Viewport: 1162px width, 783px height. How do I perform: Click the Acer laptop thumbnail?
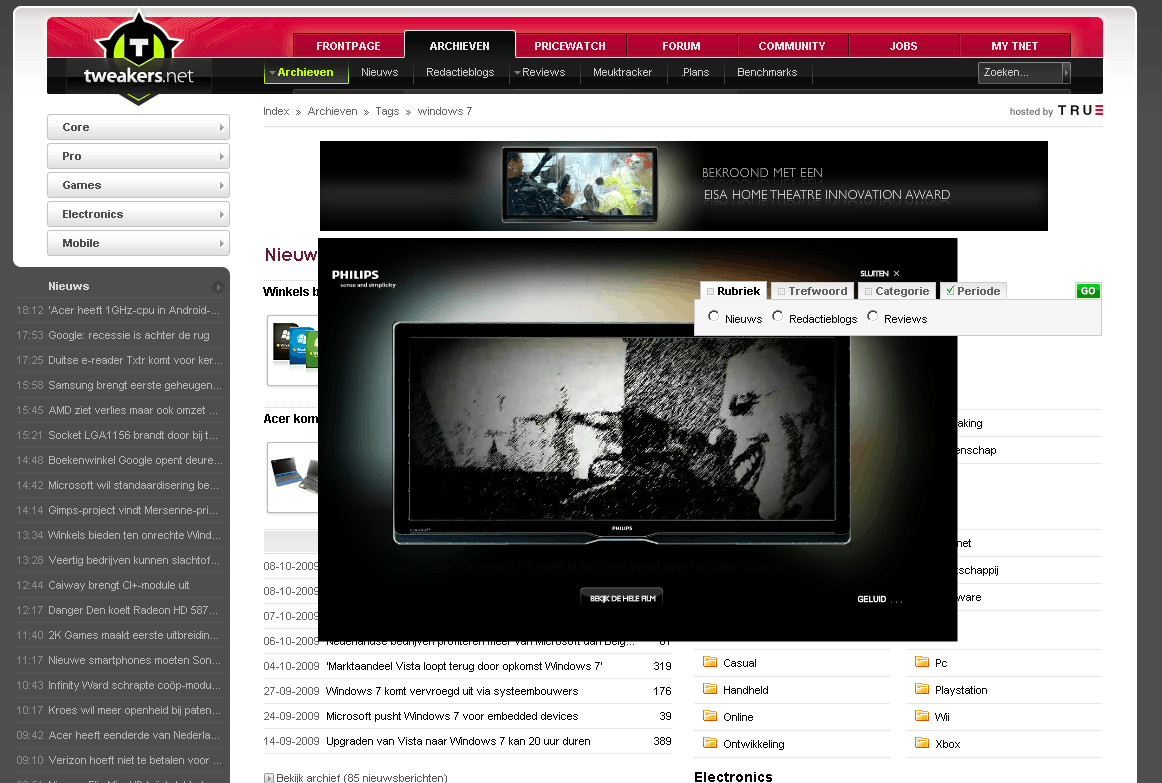293,478
